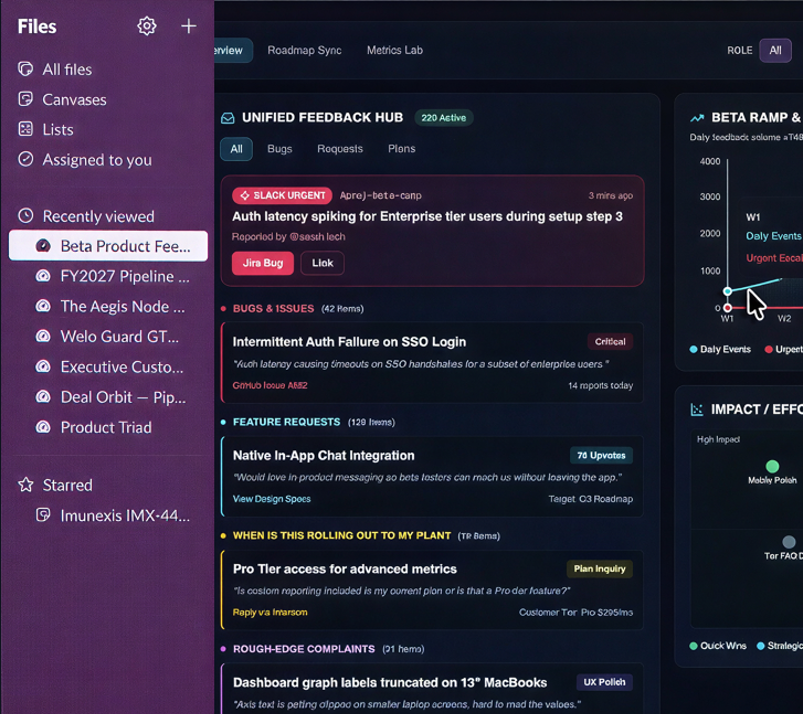This screenshot has height=714, width=804.
Task: Click the Imunexis IMX-44 canvas icon
Action: pos(43,515)
